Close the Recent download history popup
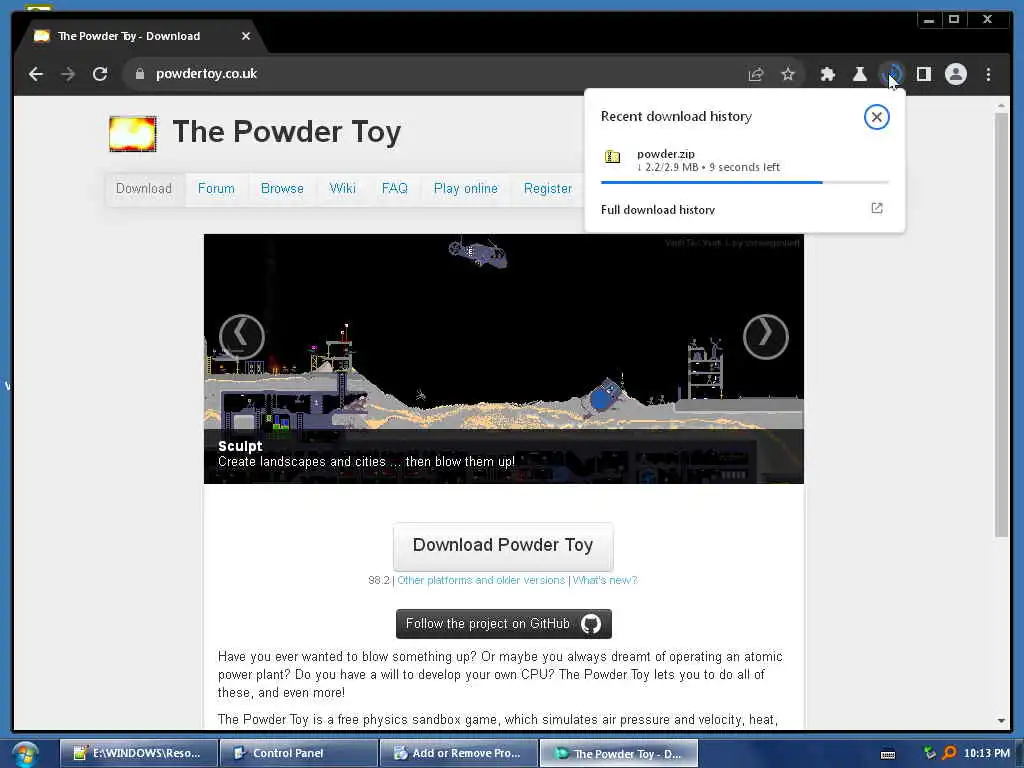This screenshot has height=768, width=1024. point(876,117)
